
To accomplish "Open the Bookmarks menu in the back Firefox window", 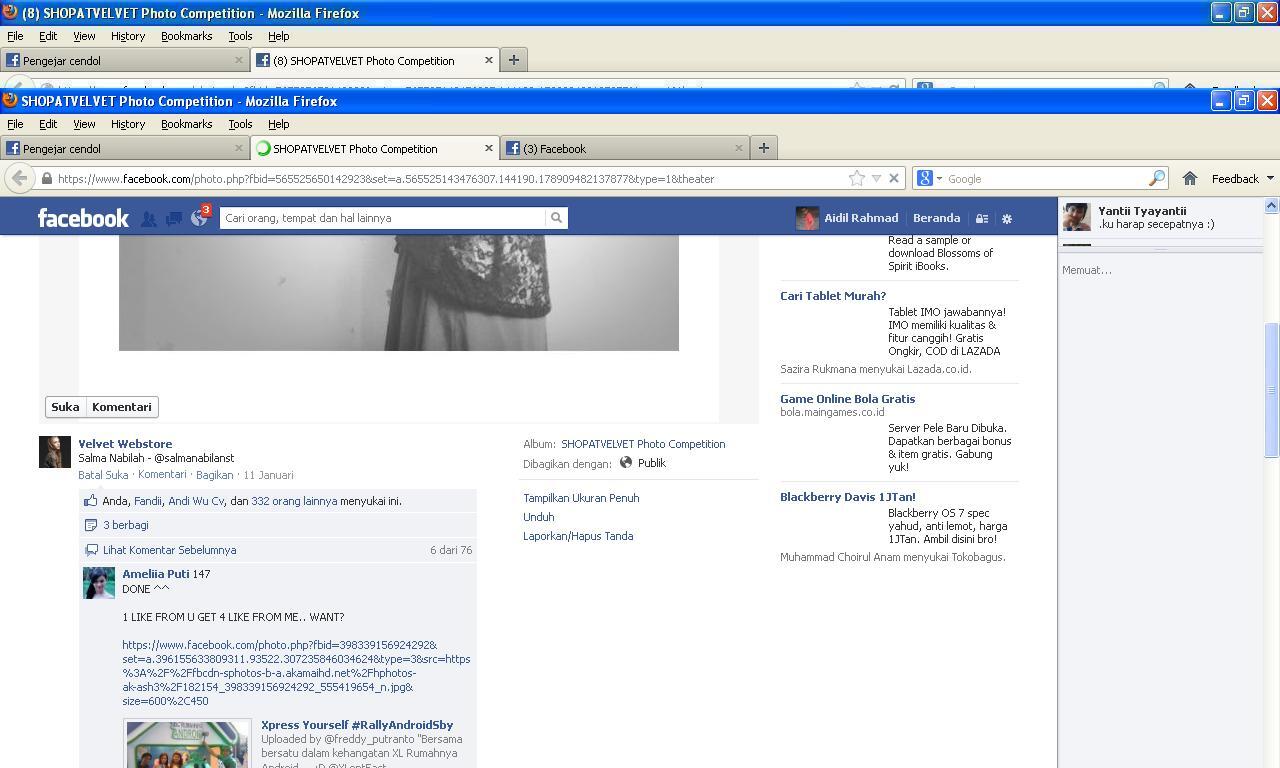I will [x=187, y=36].
